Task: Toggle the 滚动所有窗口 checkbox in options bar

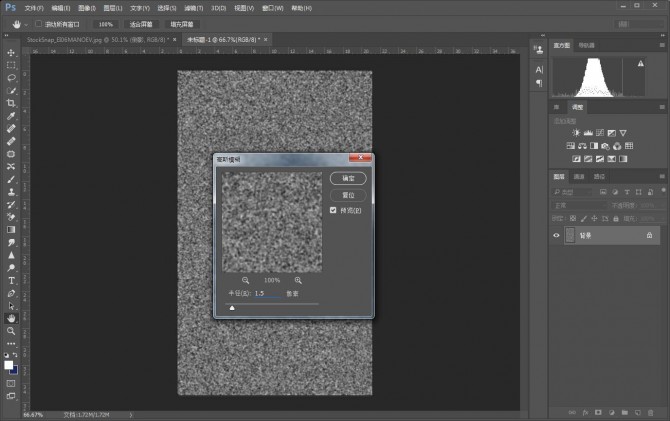Action: (39, 24)
